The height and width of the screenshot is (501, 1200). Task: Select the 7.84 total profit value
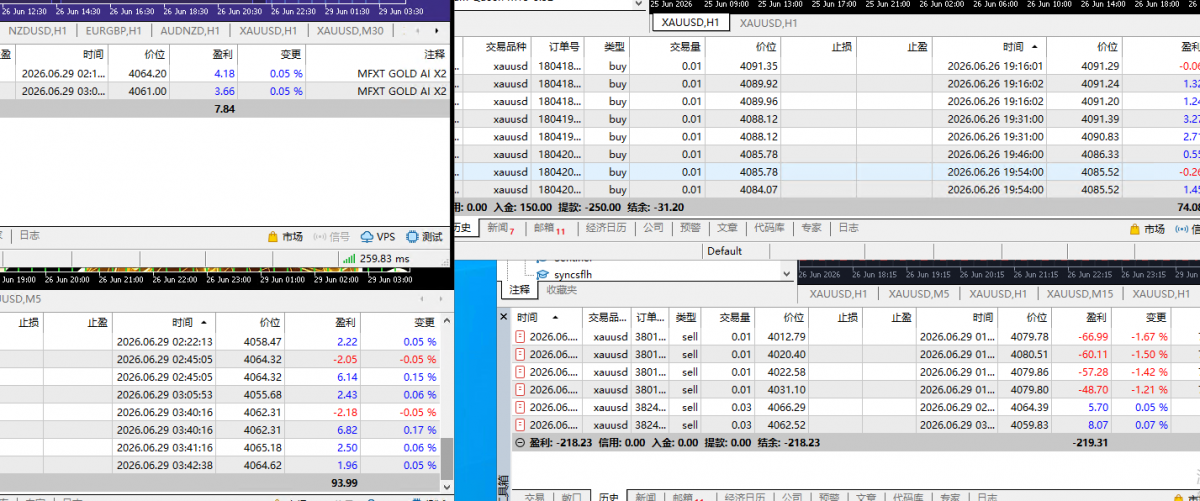point(224,109)
